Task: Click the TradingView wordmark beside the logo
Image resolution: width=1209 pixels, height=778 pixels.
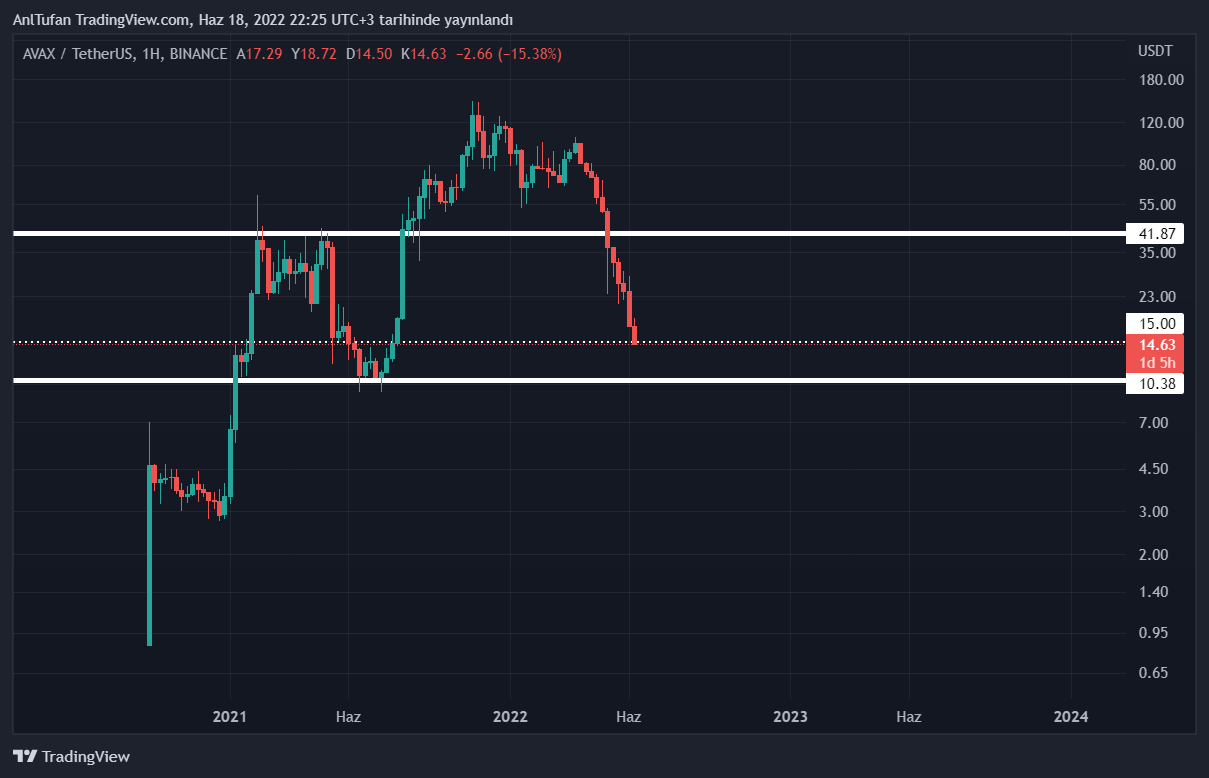Action: (x=86, y=757)
